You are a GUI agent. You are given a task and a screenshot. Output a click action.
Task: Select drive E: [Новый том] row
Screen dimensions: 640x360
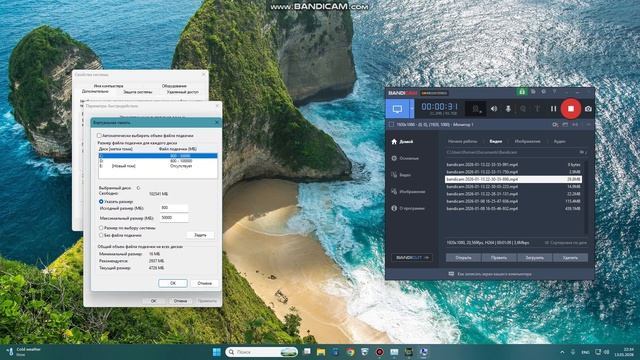click(158, 166)
